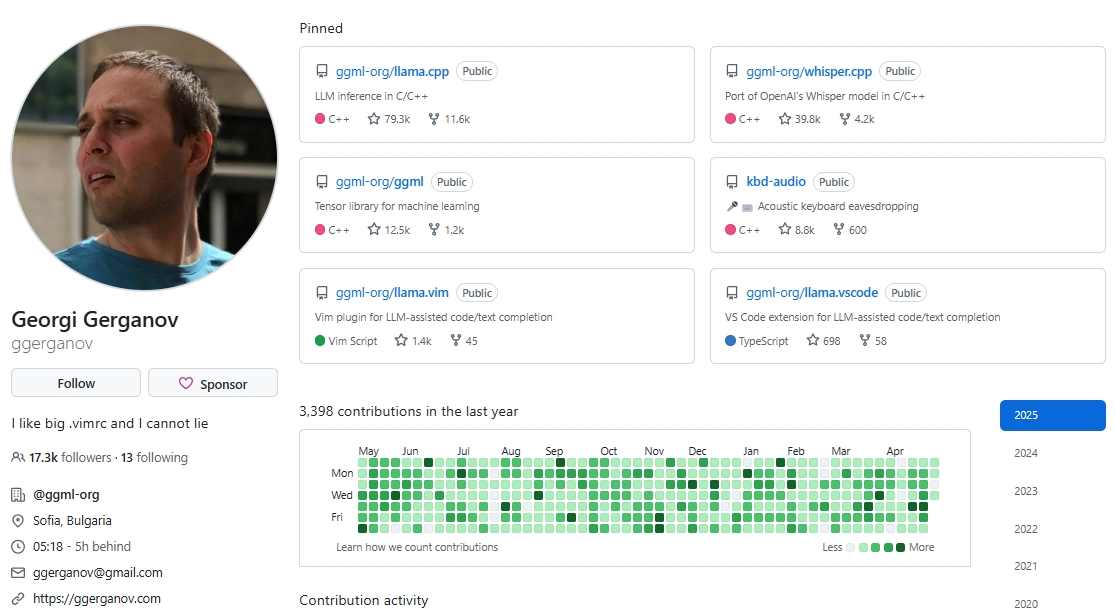Switch to 2023 contribution year
Viewport: 1115px width, 616px height.
1025,491
